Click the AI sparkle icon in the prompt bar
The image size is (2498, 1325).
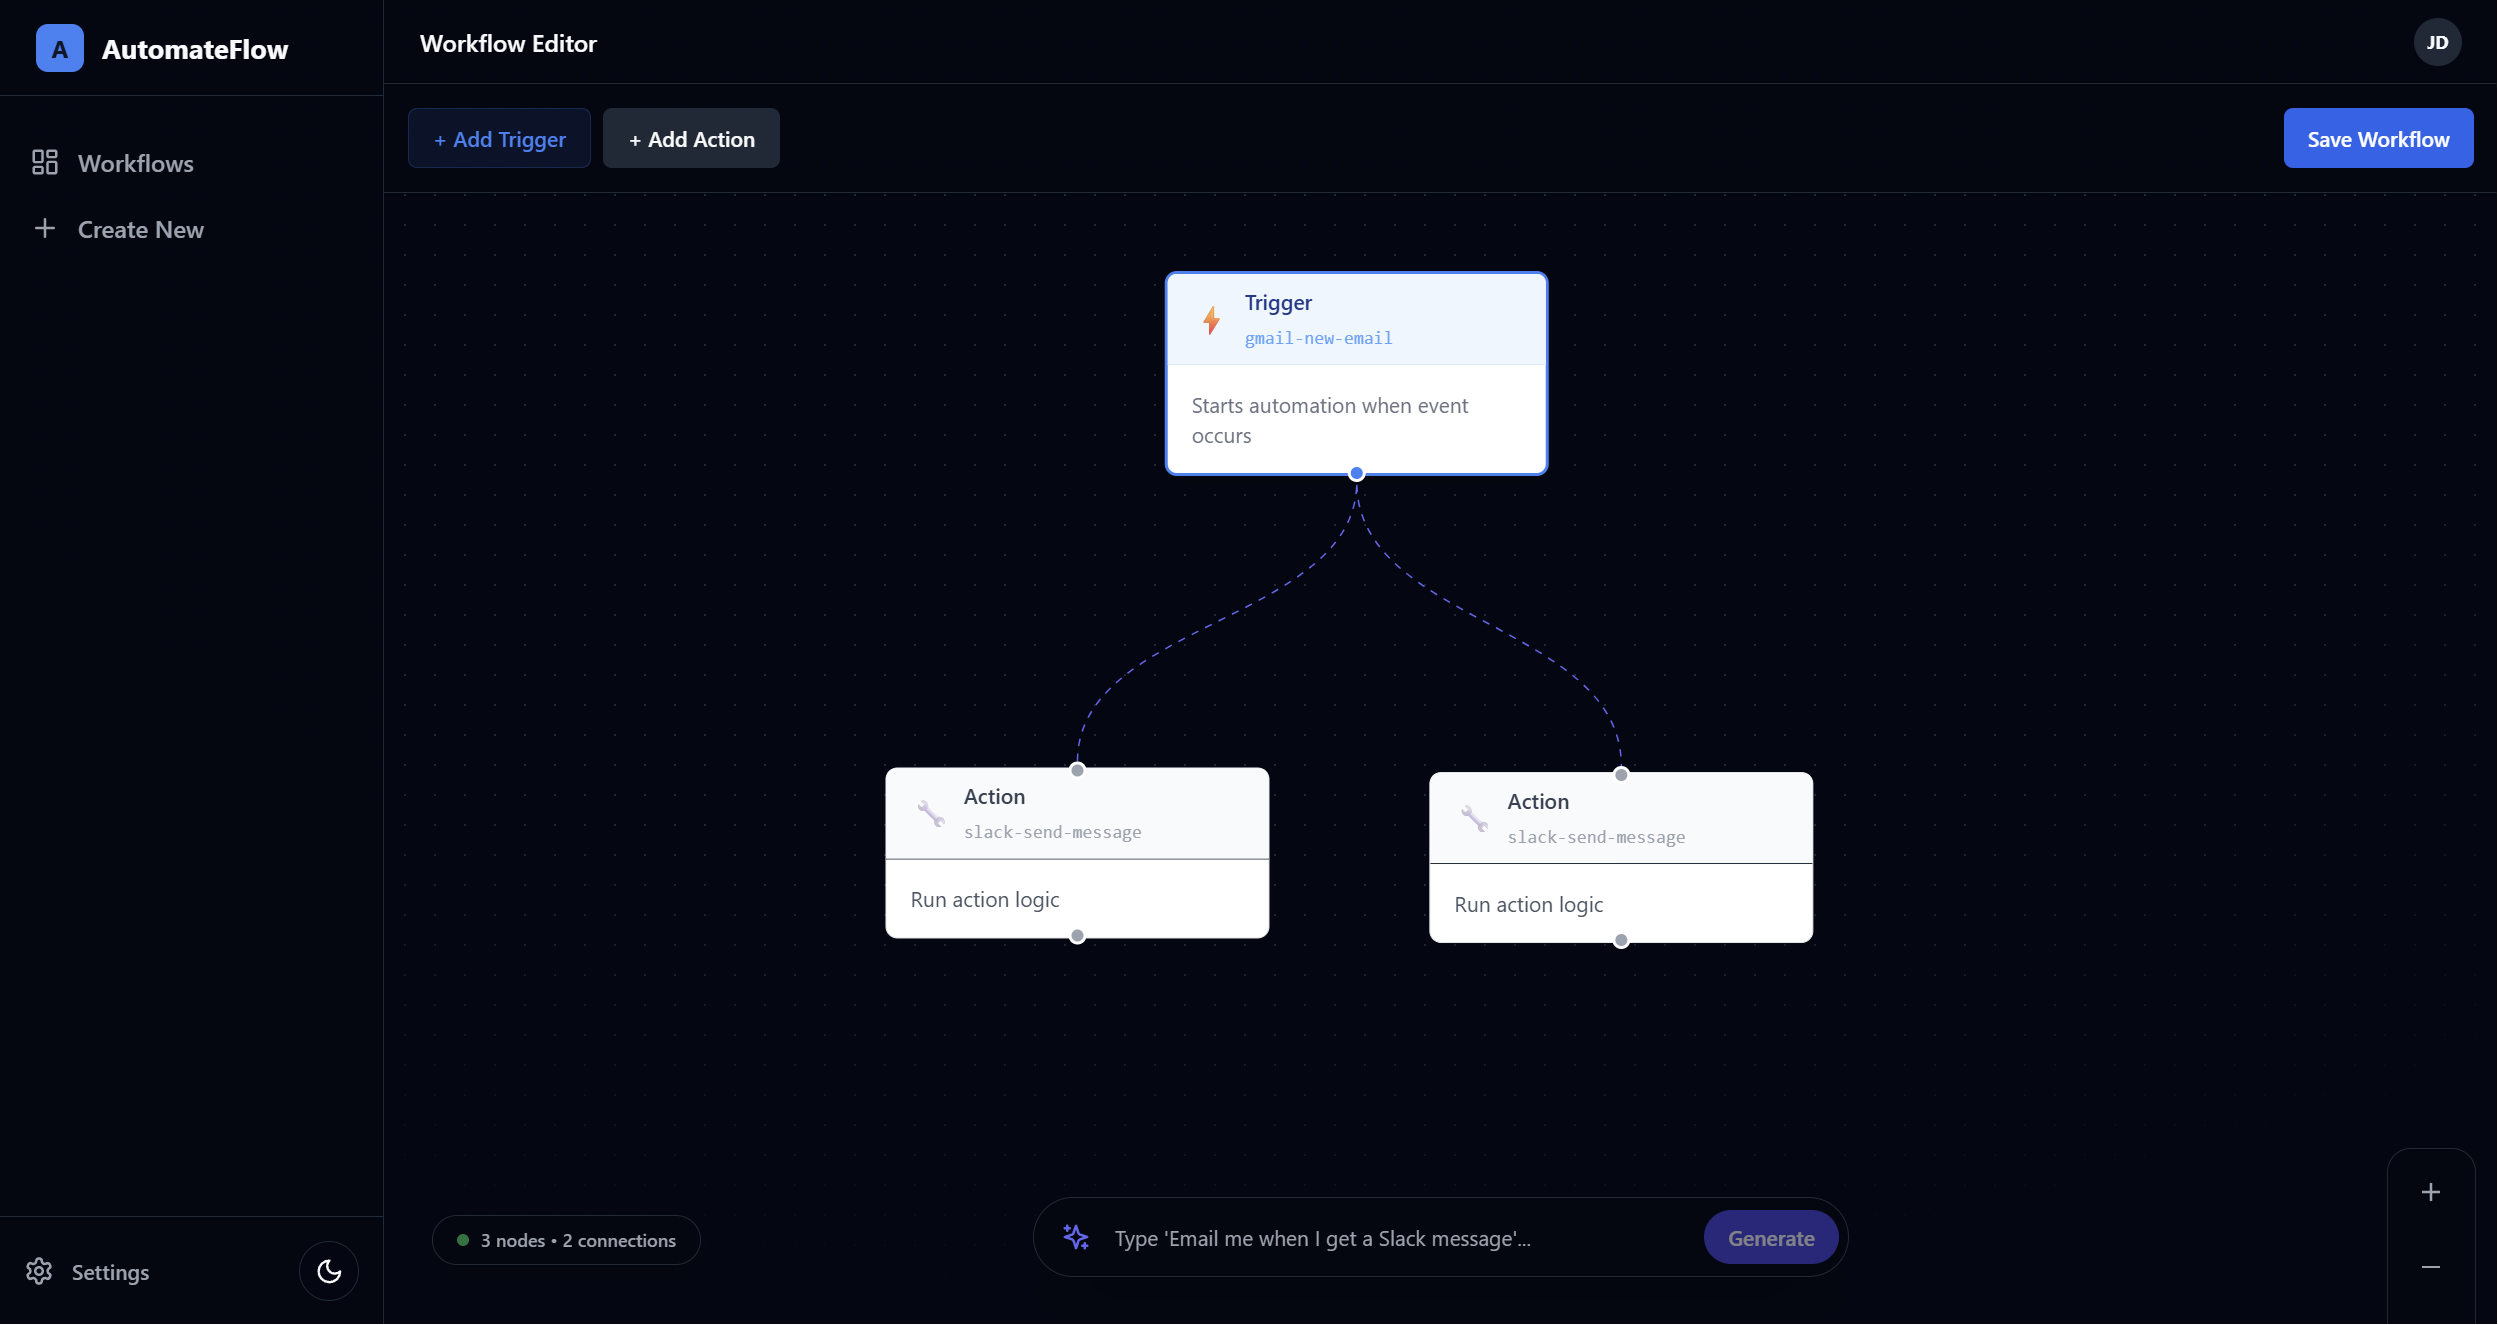(1075, 1237)
